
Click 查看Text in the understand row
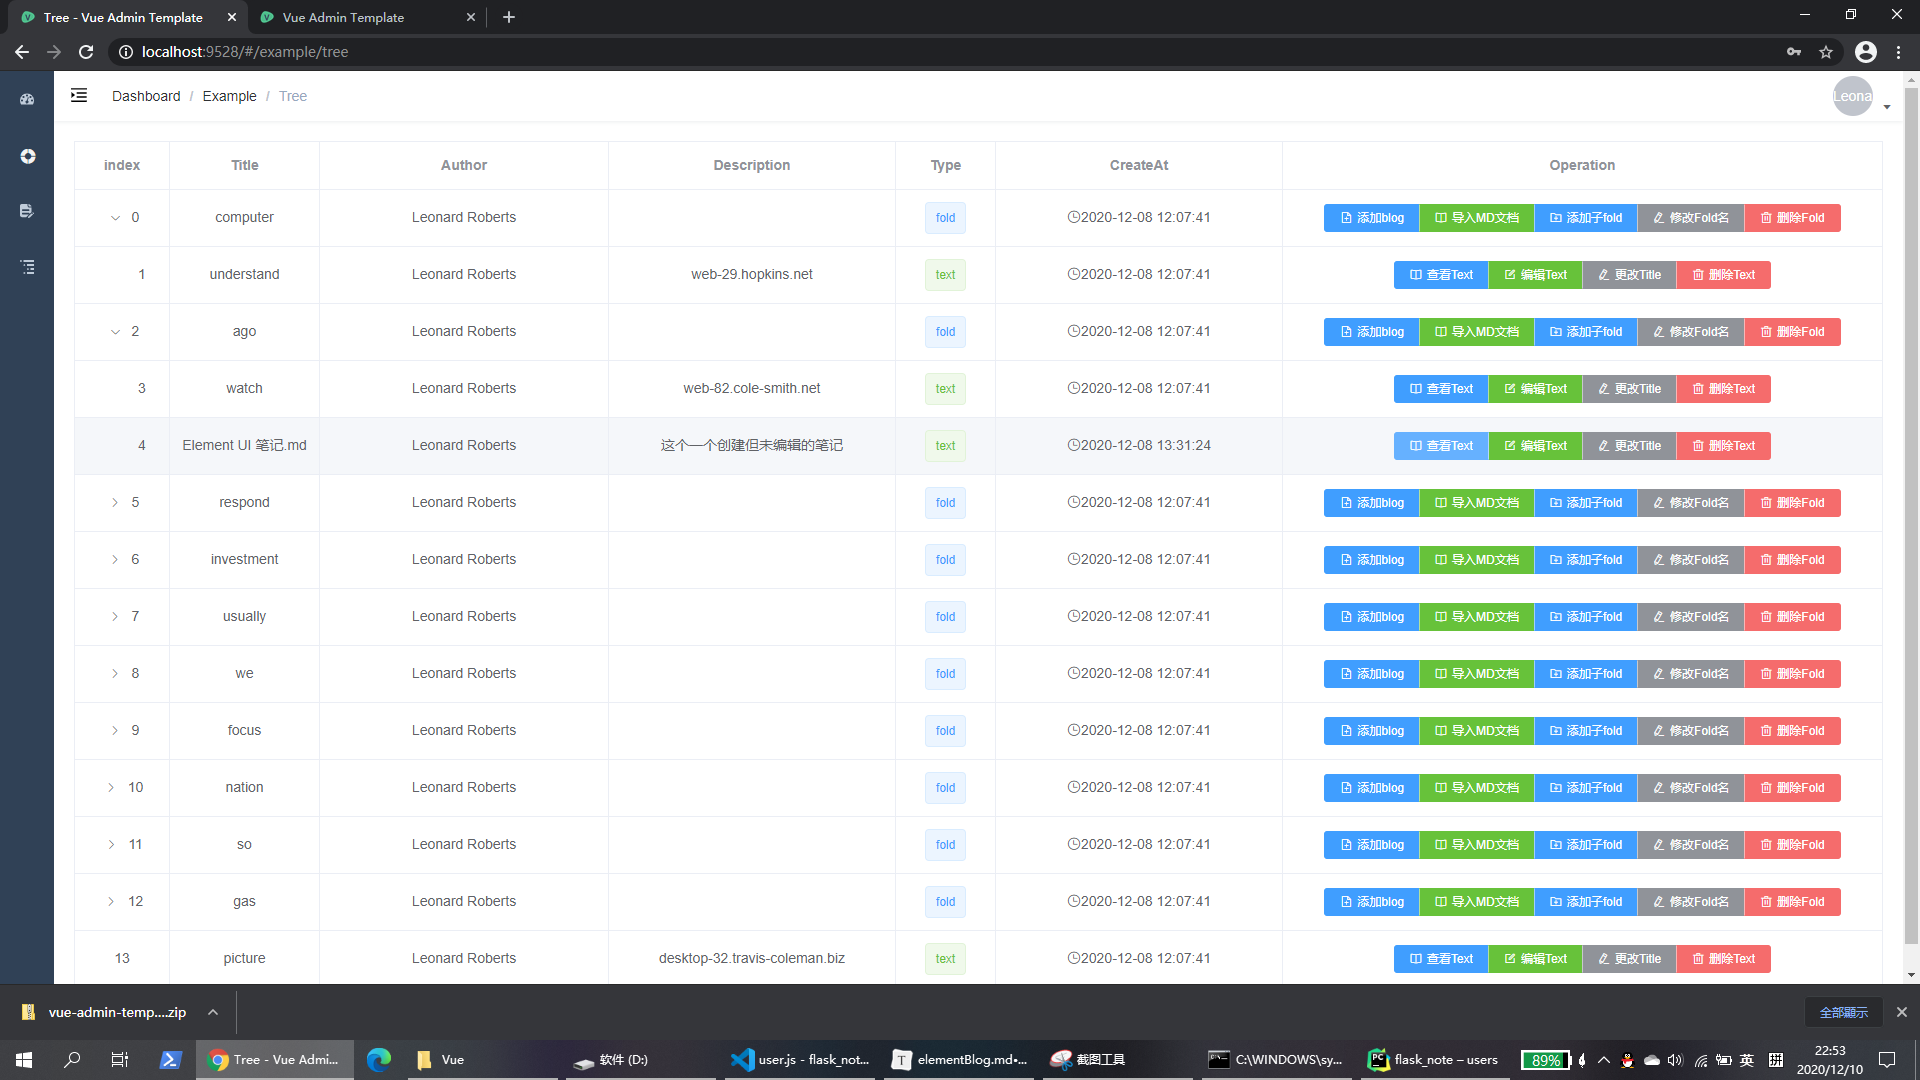[1441, 275]
